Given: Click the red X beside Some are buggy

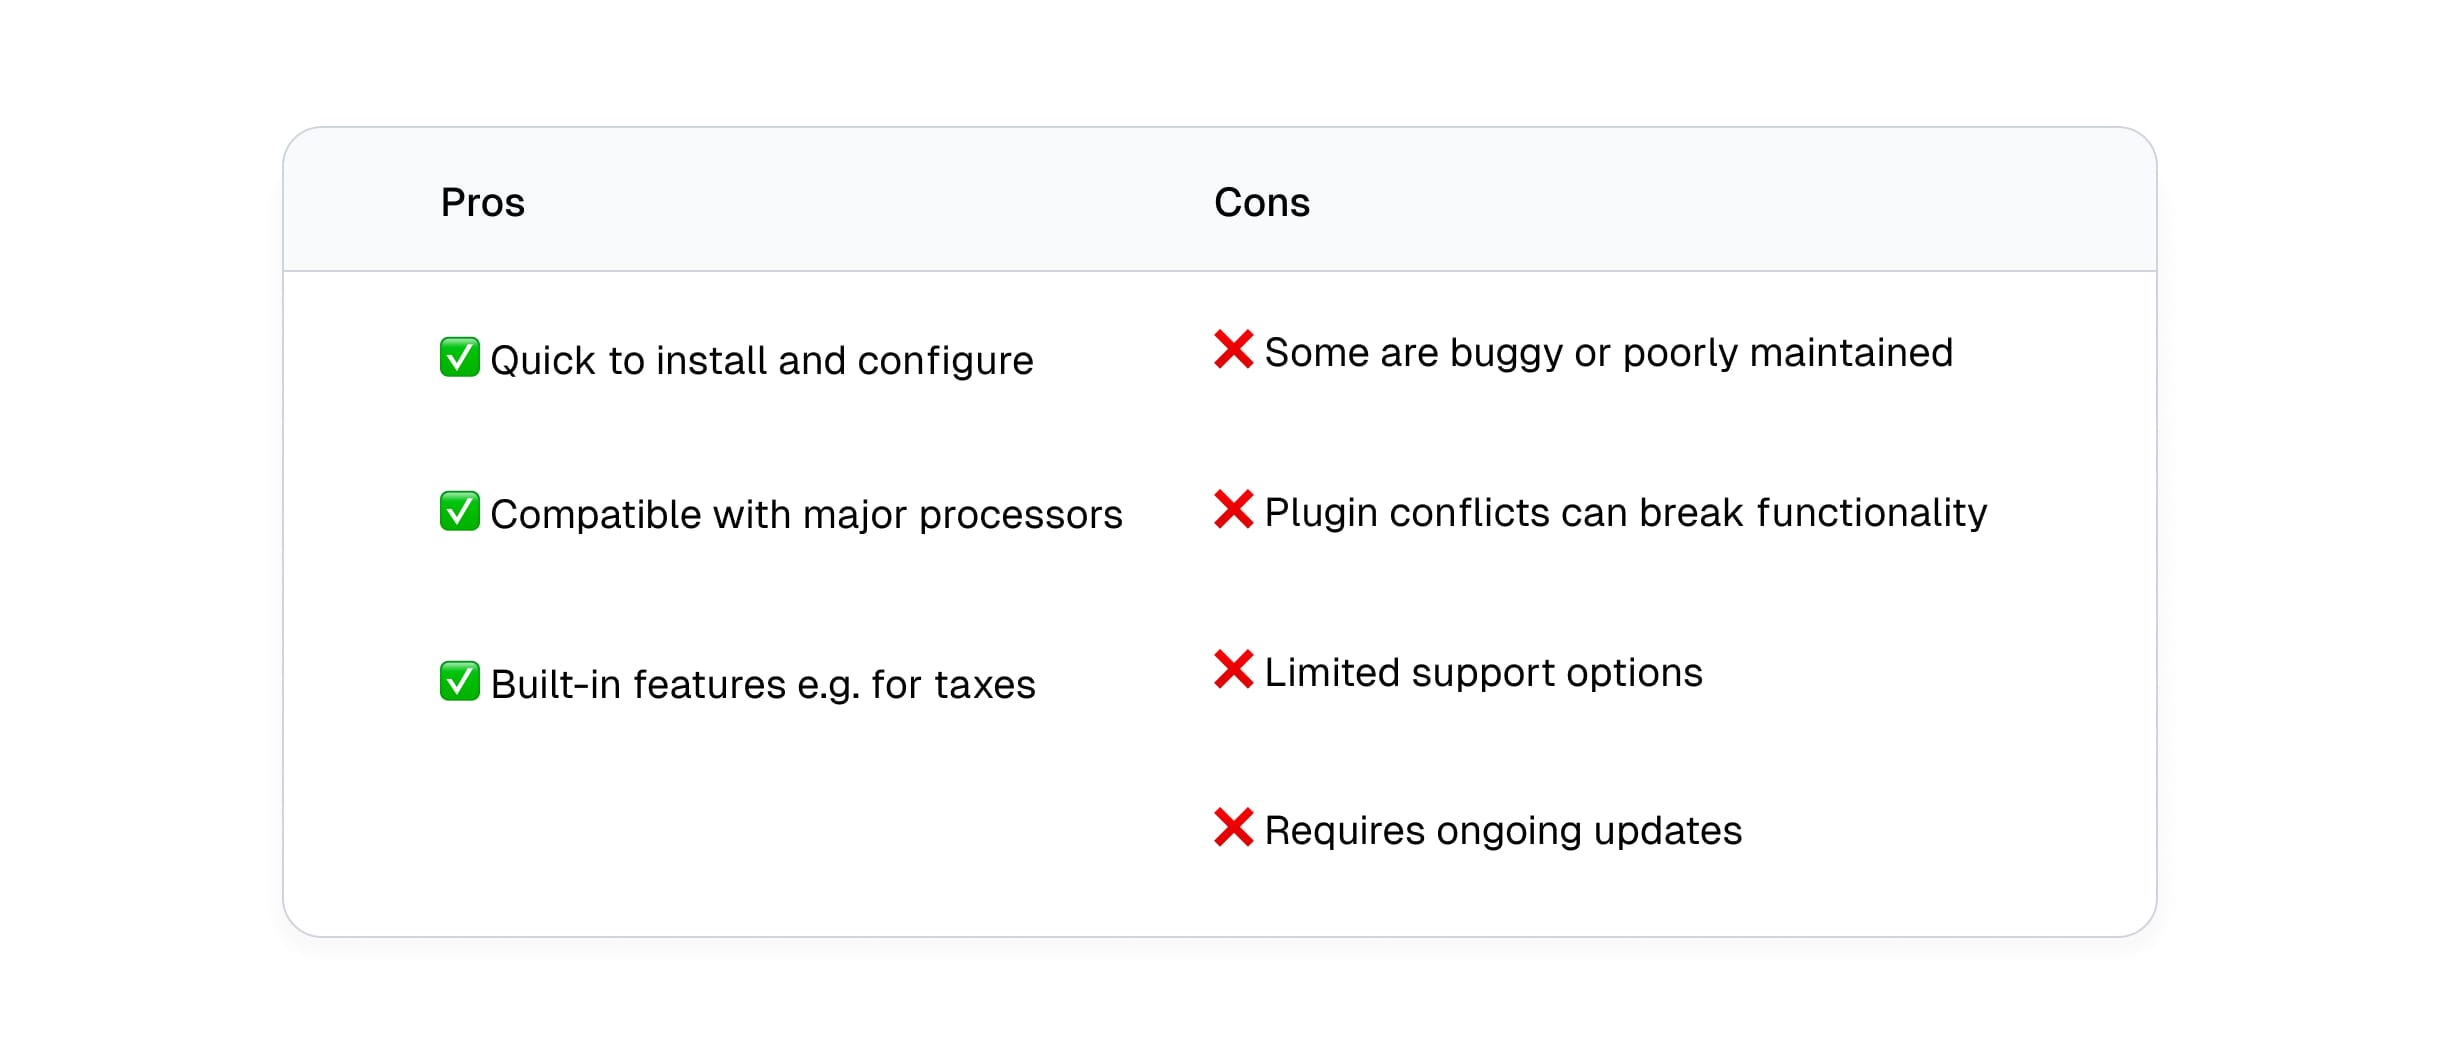Looking at the screenshot, I should point(1233,349).
